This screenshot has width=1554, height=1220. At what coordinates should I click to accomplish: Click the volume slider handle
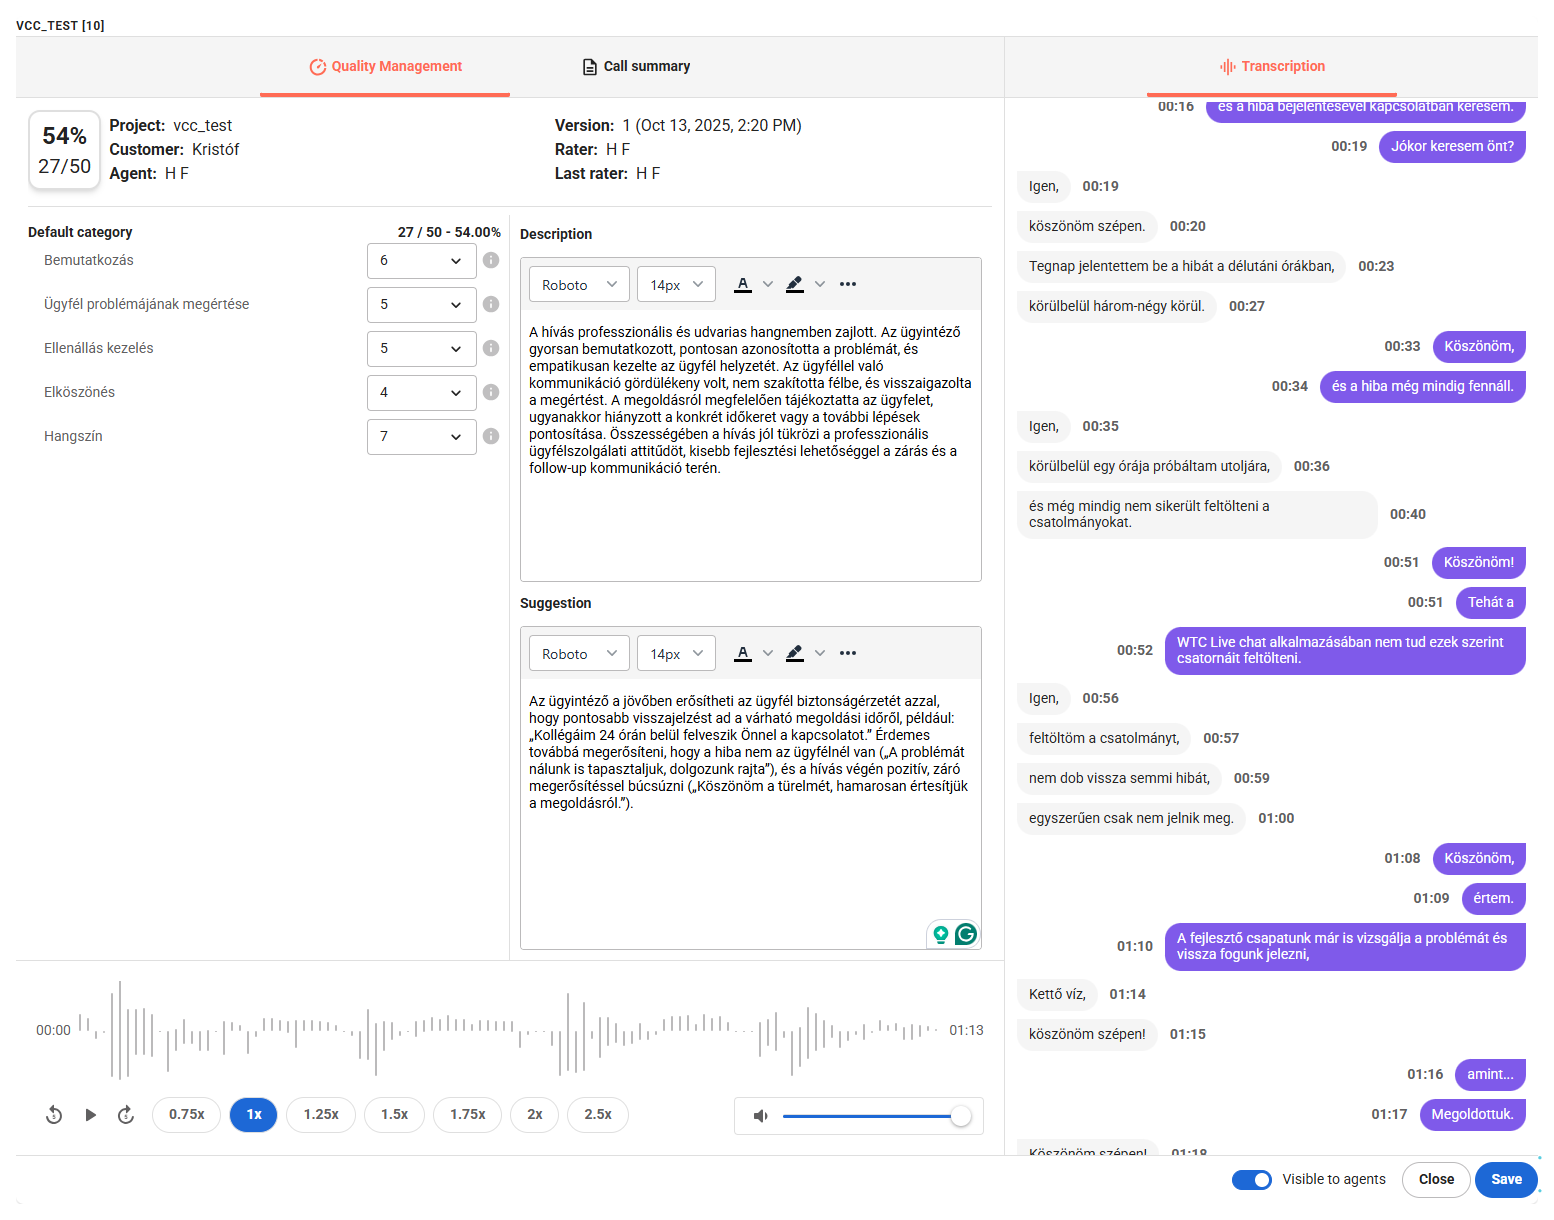point(960,1116)
